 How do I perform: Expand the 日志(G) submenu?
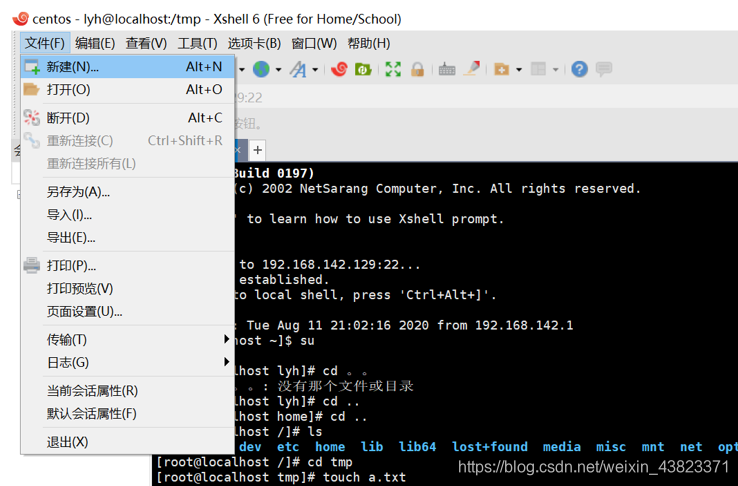(128, 363)
